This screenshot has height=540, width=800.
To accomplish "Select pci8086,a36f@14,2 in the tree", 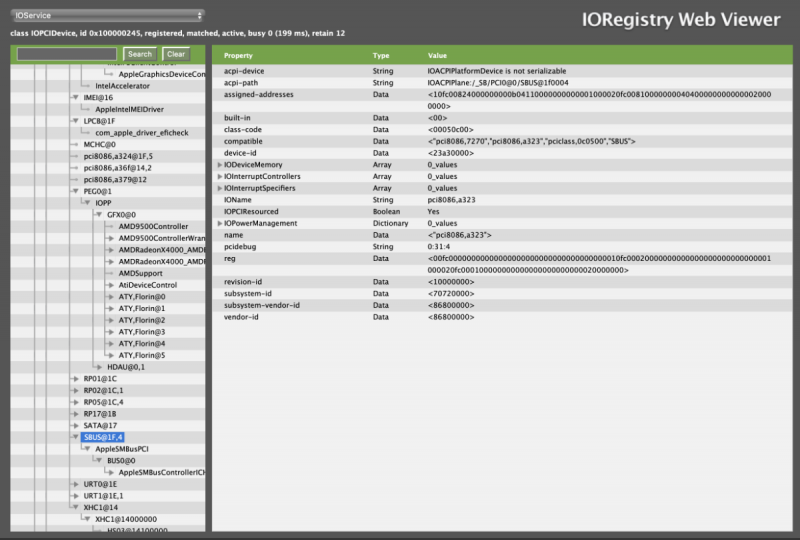I will 118,168.
